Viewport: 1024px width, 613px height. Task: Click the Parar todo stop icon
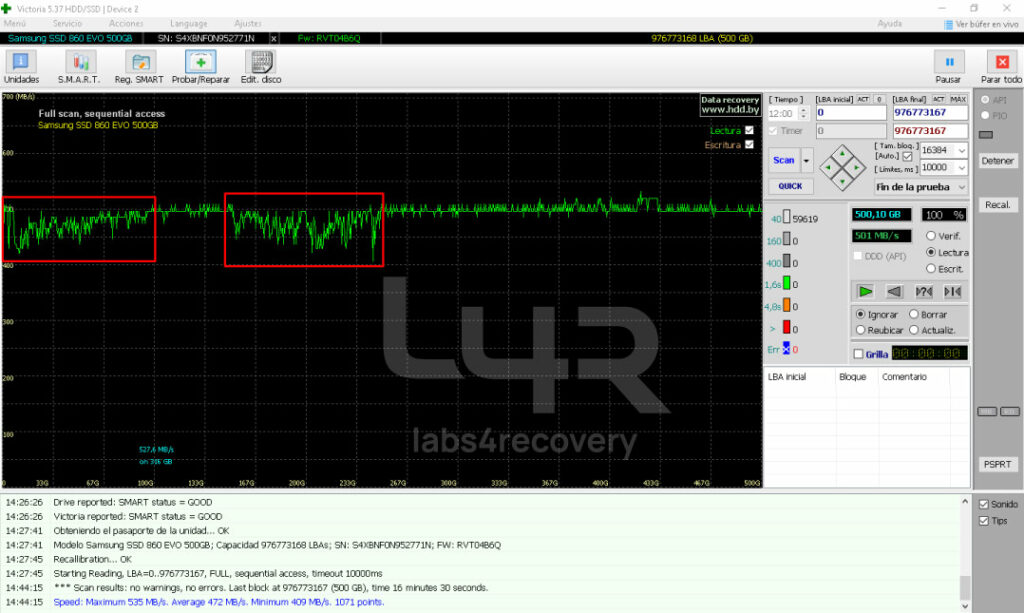(1002, 62)
